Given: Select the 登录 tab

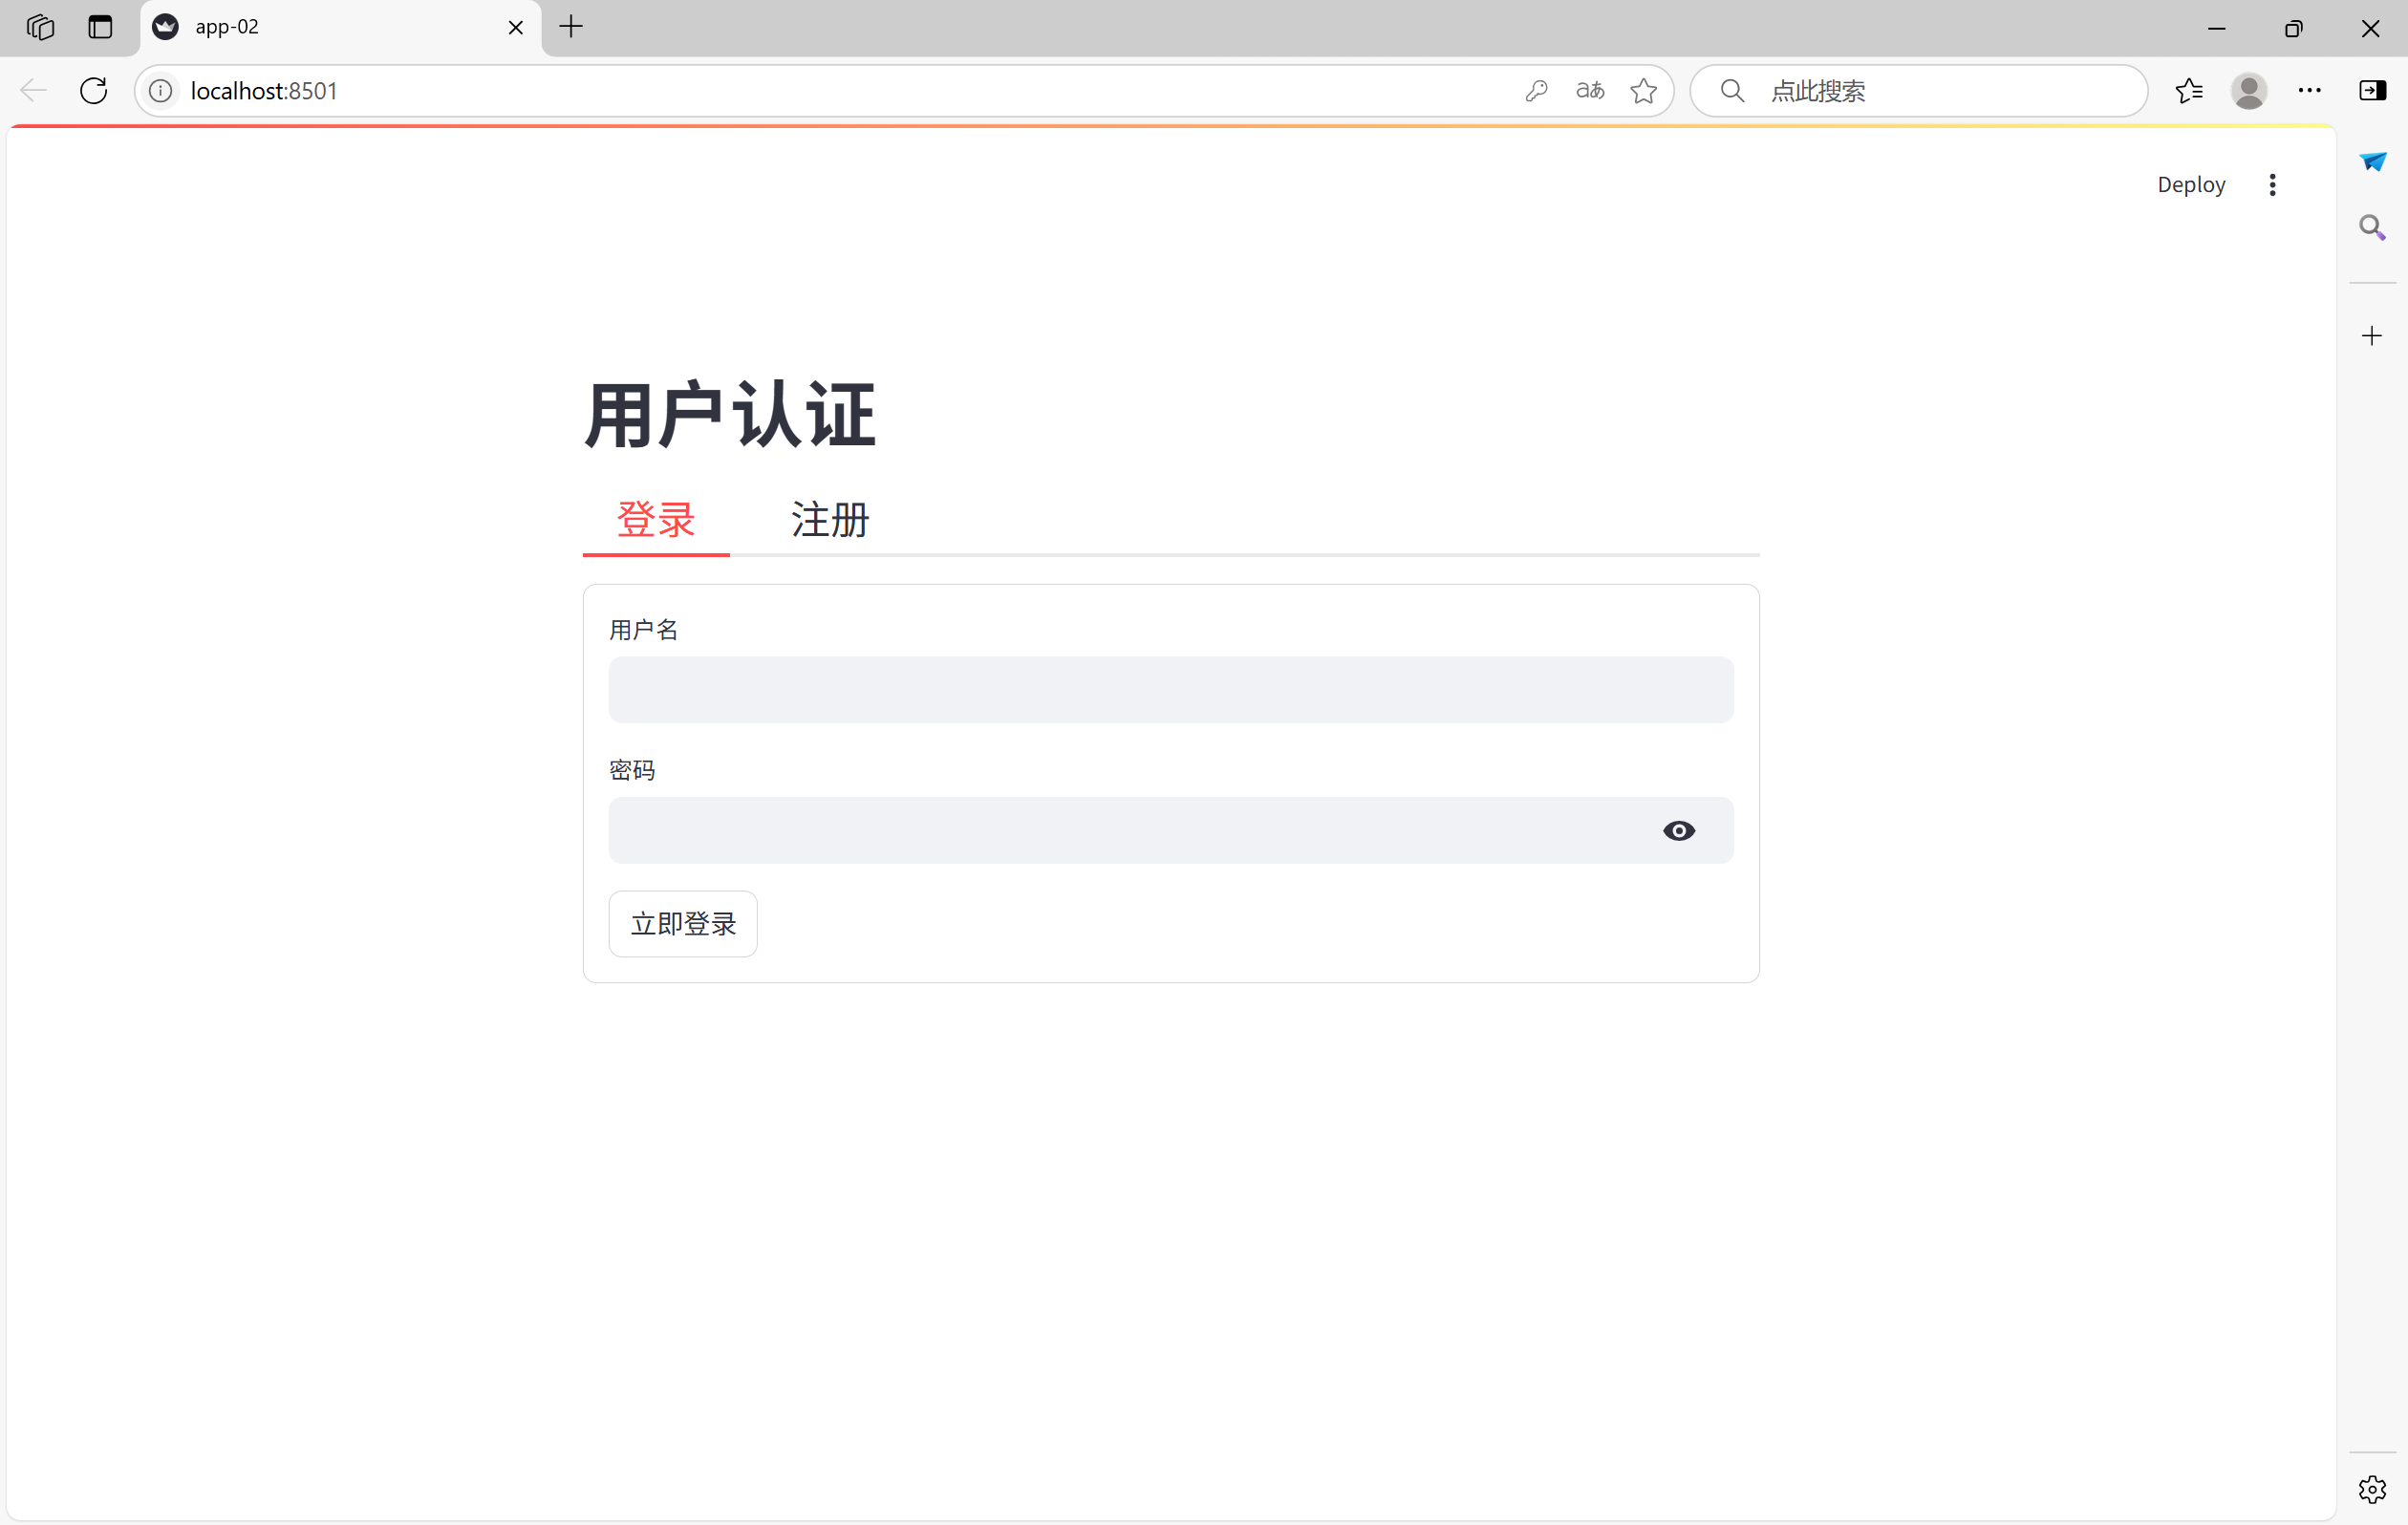Looking at the screenshot, I should (655, 520).
